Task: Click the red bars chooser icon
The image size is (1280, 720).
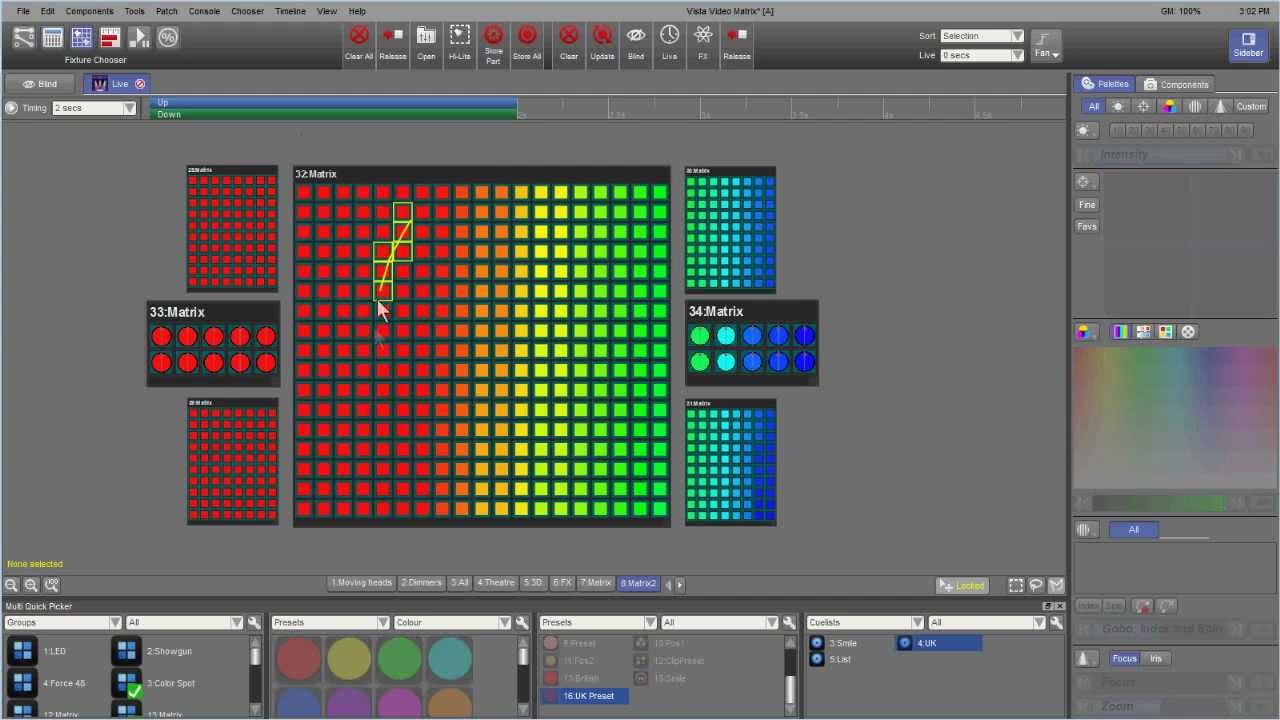Action: (x=110, y=38)
